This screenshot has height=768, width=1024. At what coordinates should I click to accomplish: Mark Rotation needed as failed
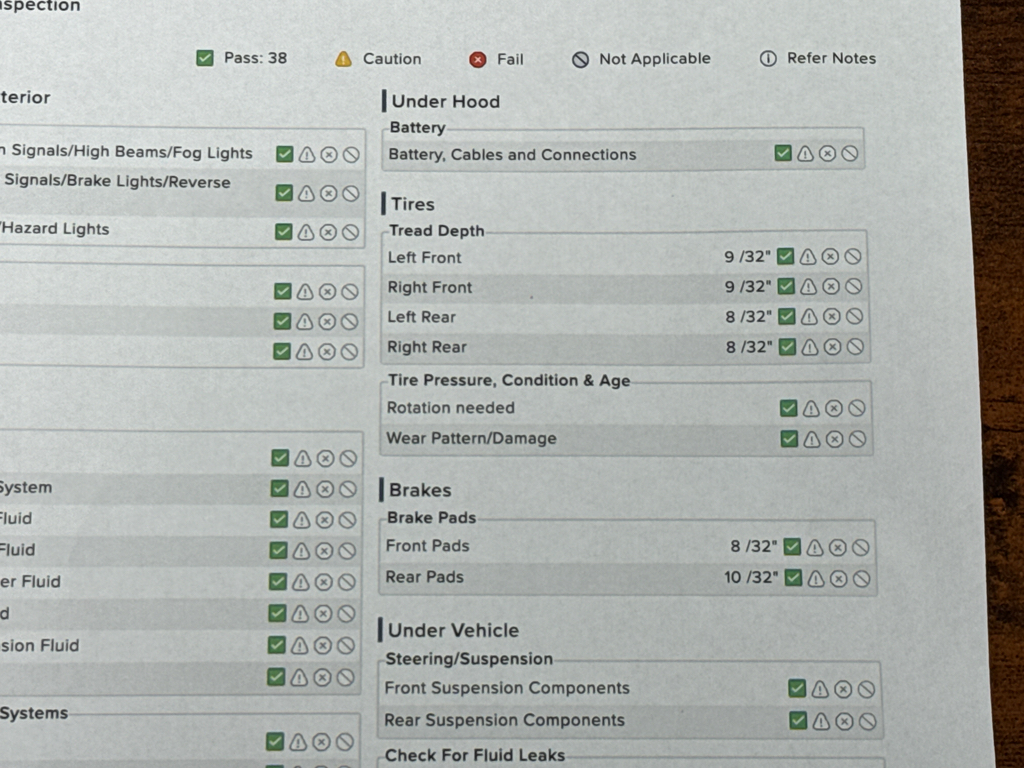(x=834, y=408)
